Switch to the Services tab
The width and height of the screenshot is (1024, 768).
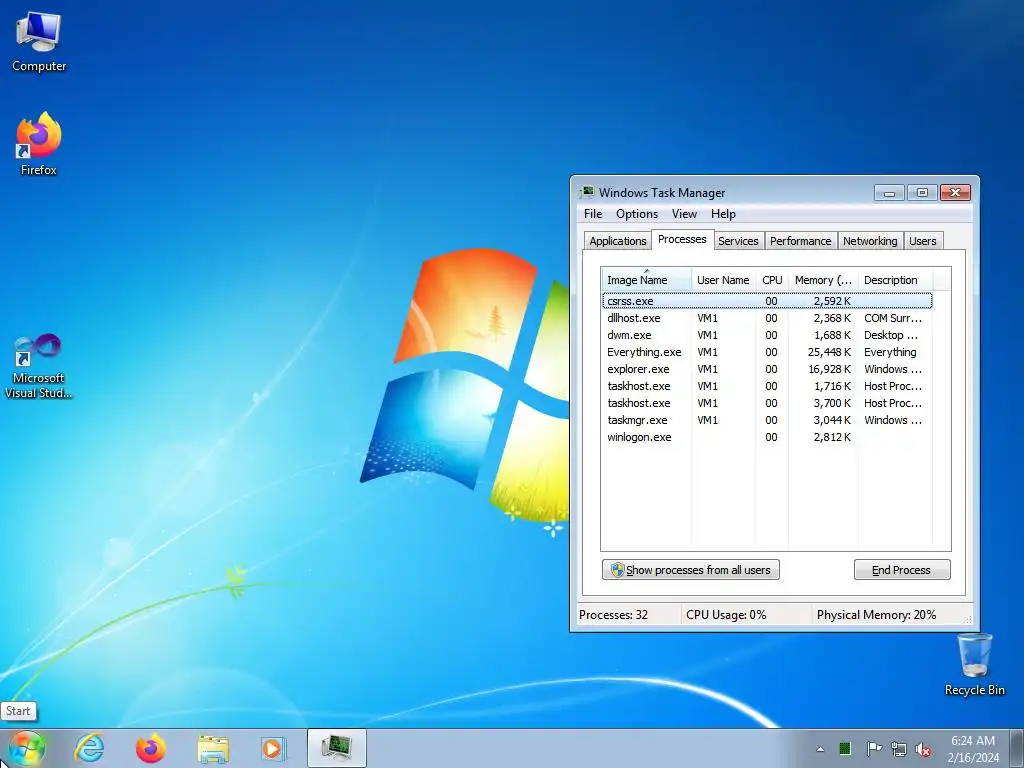click(738, 241)
